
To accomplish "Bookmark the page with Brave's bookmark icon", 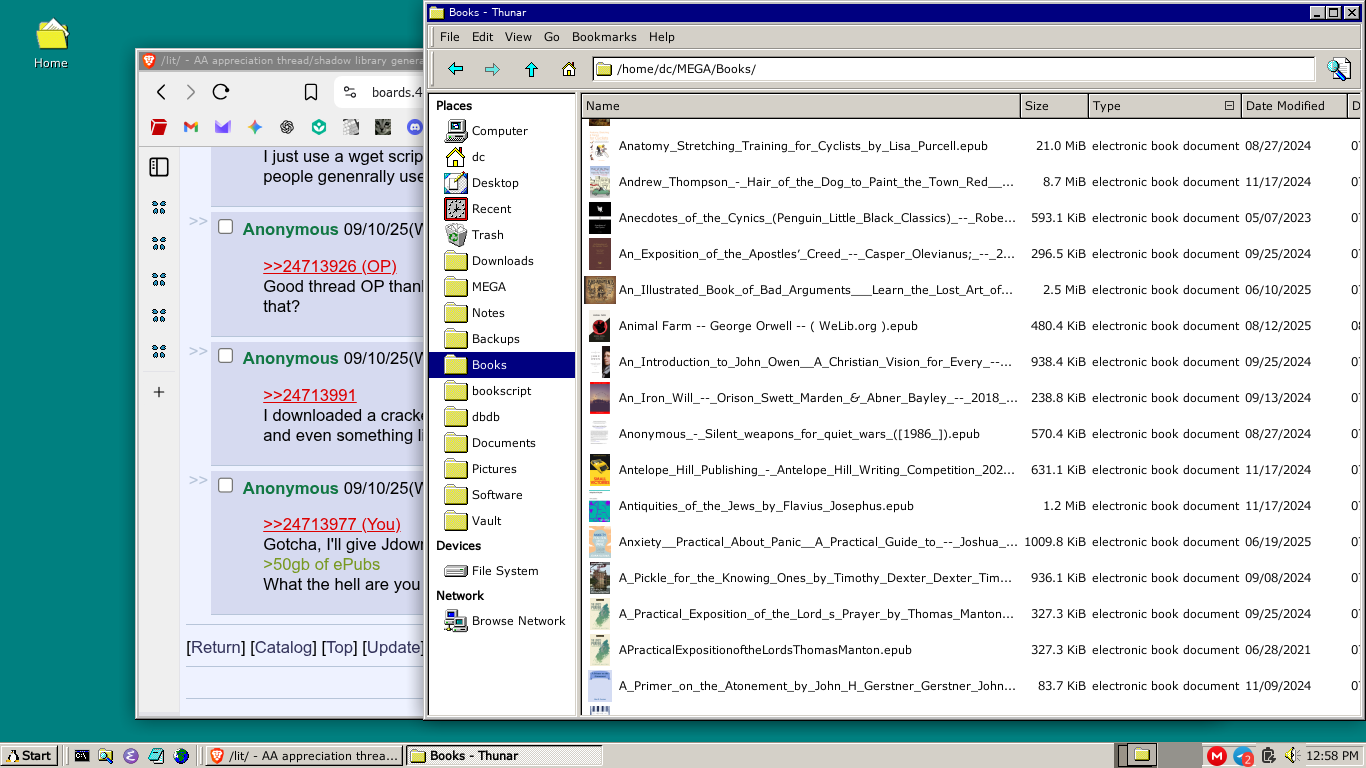I will tap(311, 92).
